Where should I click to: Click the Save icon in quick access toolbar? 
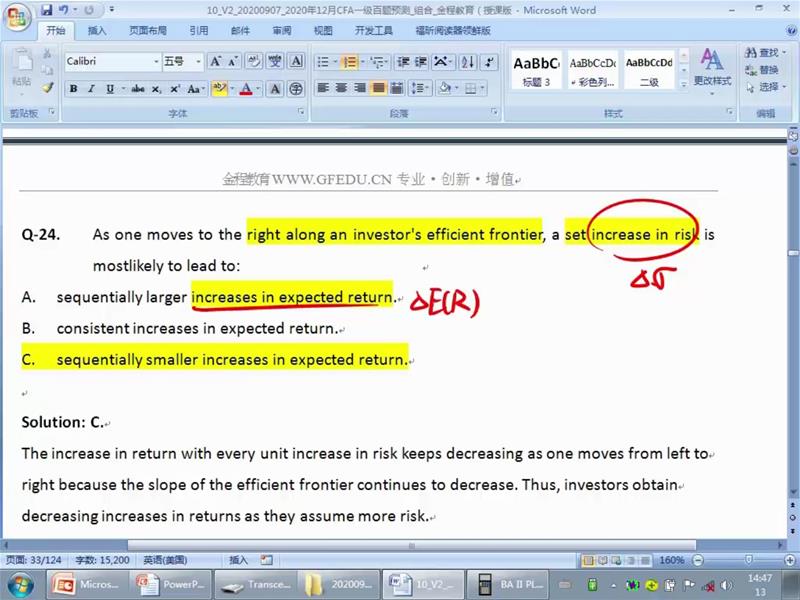point(46,10)
